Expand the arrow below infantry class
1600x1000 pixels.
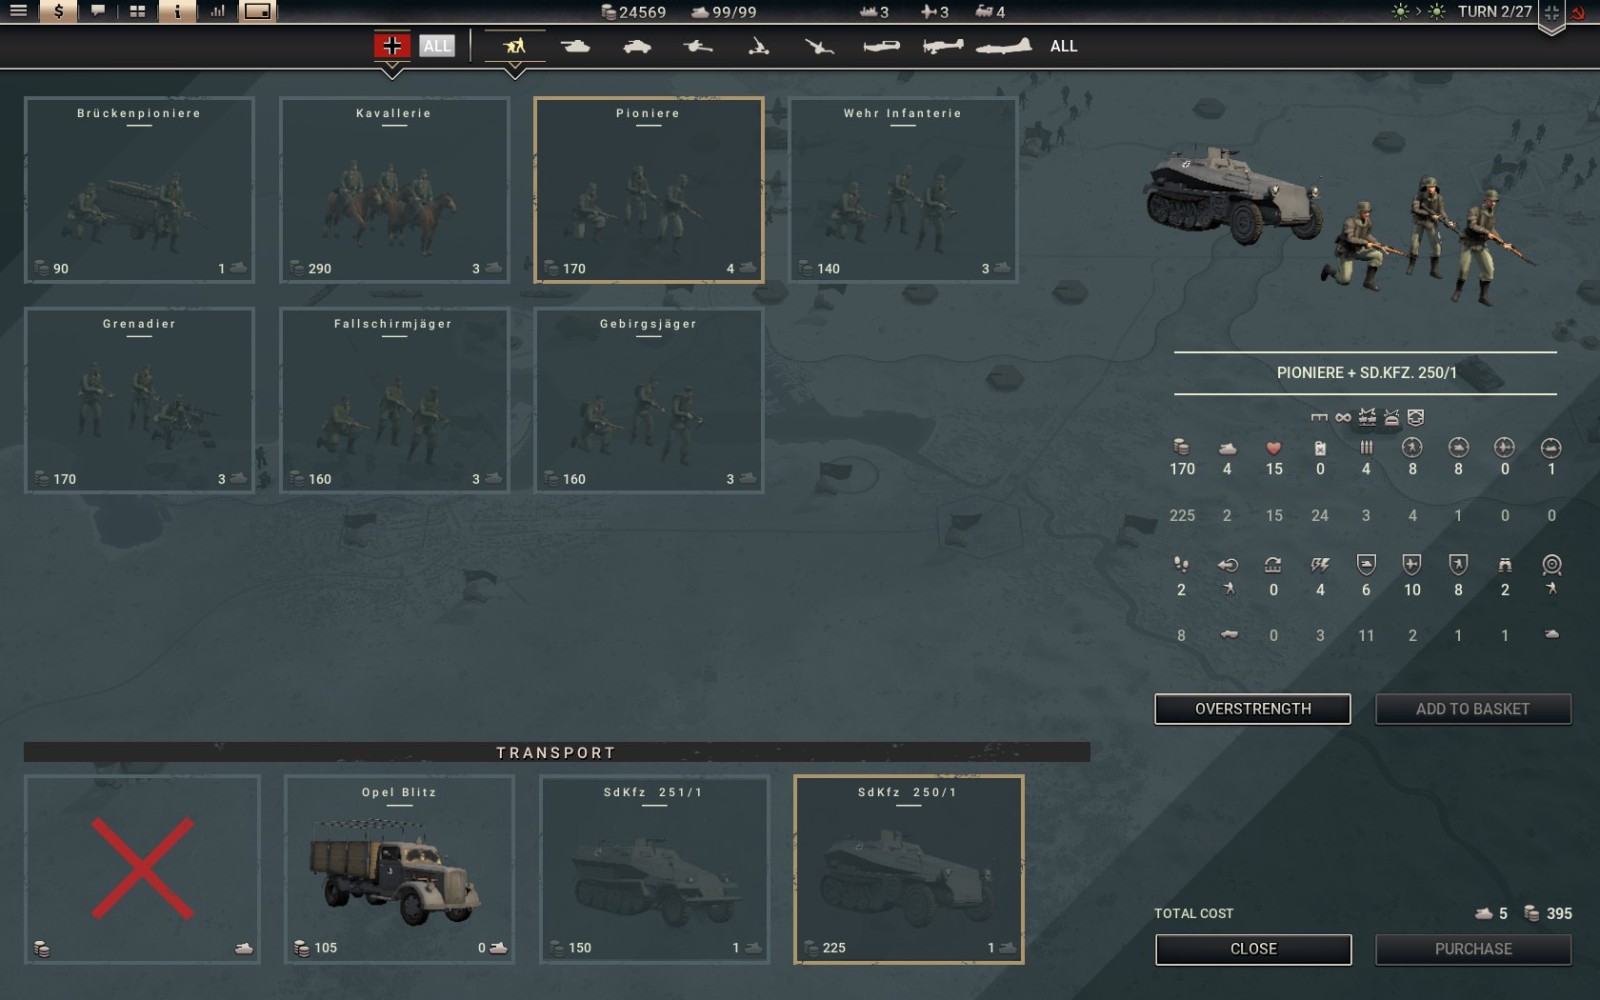pyautogui.click(x=514, y=72)
